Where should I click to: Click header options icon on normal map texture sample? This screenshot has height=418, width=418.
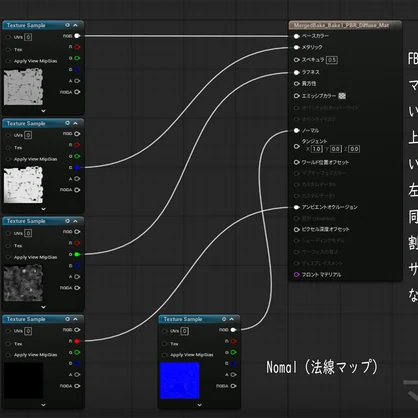224,319
